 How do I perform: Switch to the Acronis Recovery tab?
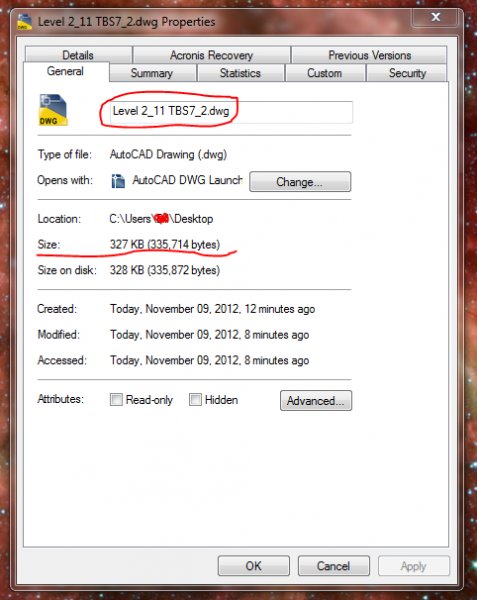pyautogui.click(x=212, y=55)
